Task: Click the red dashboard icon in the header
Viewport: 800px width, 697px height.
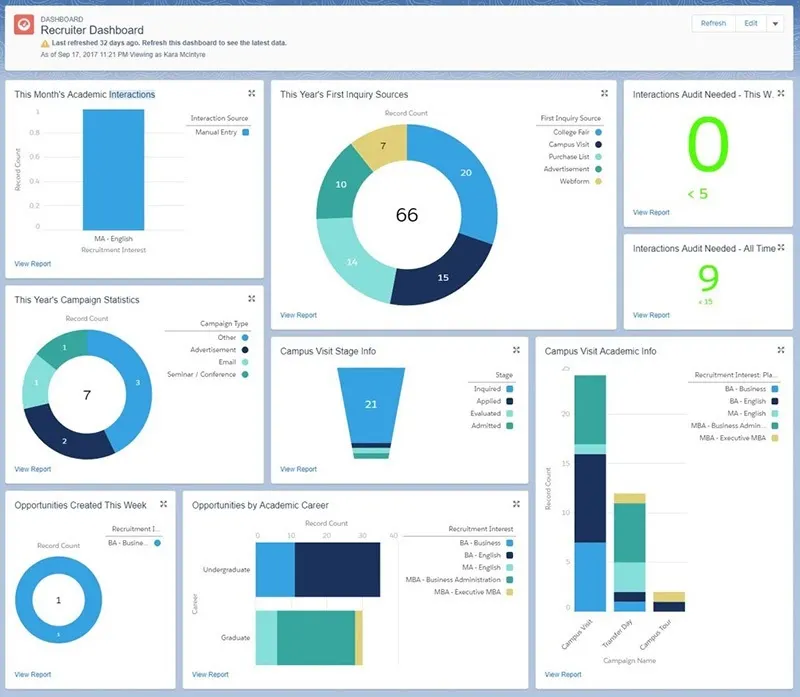Action: [x=22, y=23]
